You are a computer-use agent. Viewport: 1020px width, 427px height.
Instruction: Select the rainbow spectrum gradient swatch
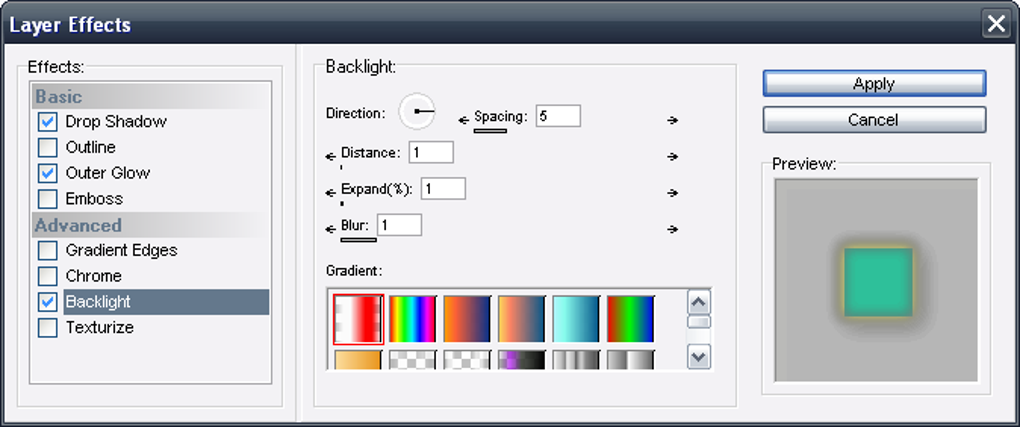413,318
